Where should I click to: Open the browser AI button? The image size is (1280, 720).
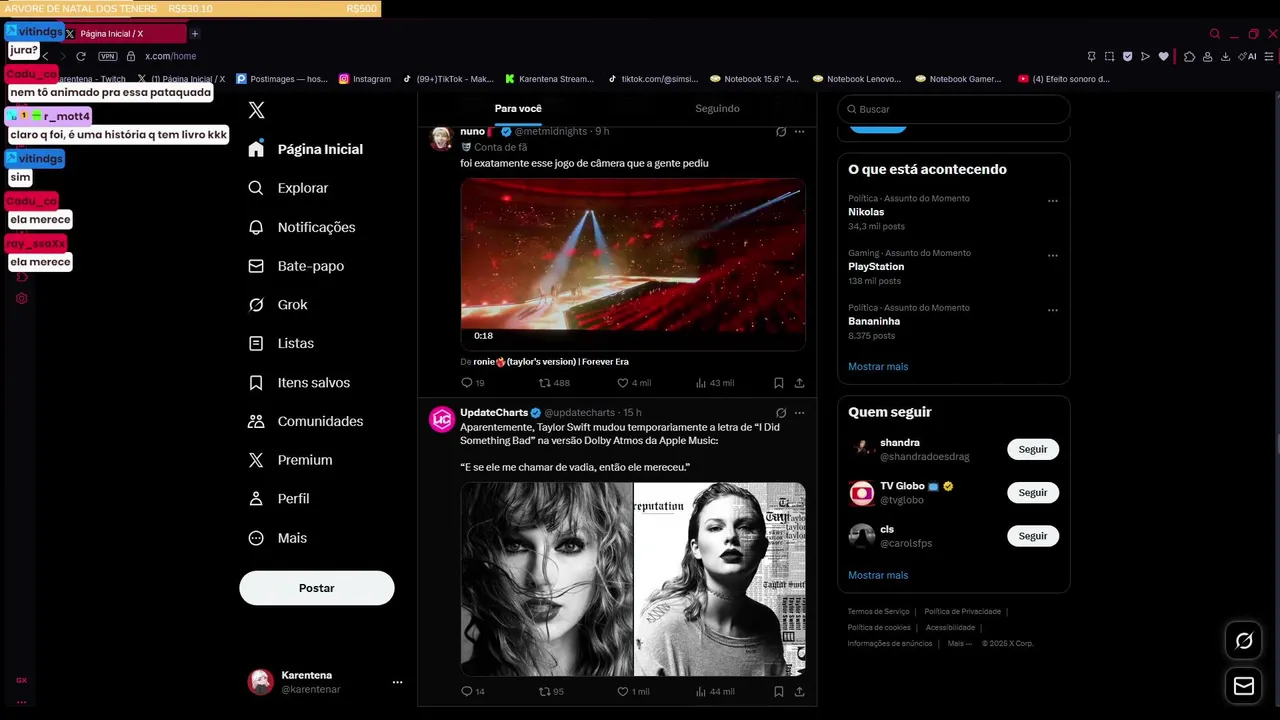coord(1246,57)
